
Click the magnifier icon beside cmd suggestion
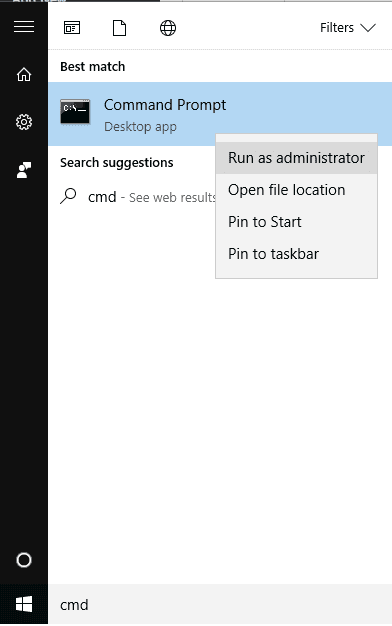coord(68,196)
